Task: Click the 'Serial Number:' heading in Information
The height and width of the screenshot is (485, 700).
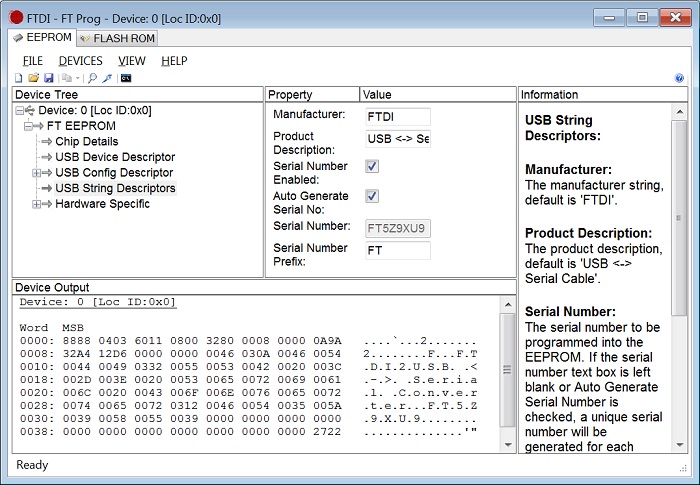Action: pos(570,312)
